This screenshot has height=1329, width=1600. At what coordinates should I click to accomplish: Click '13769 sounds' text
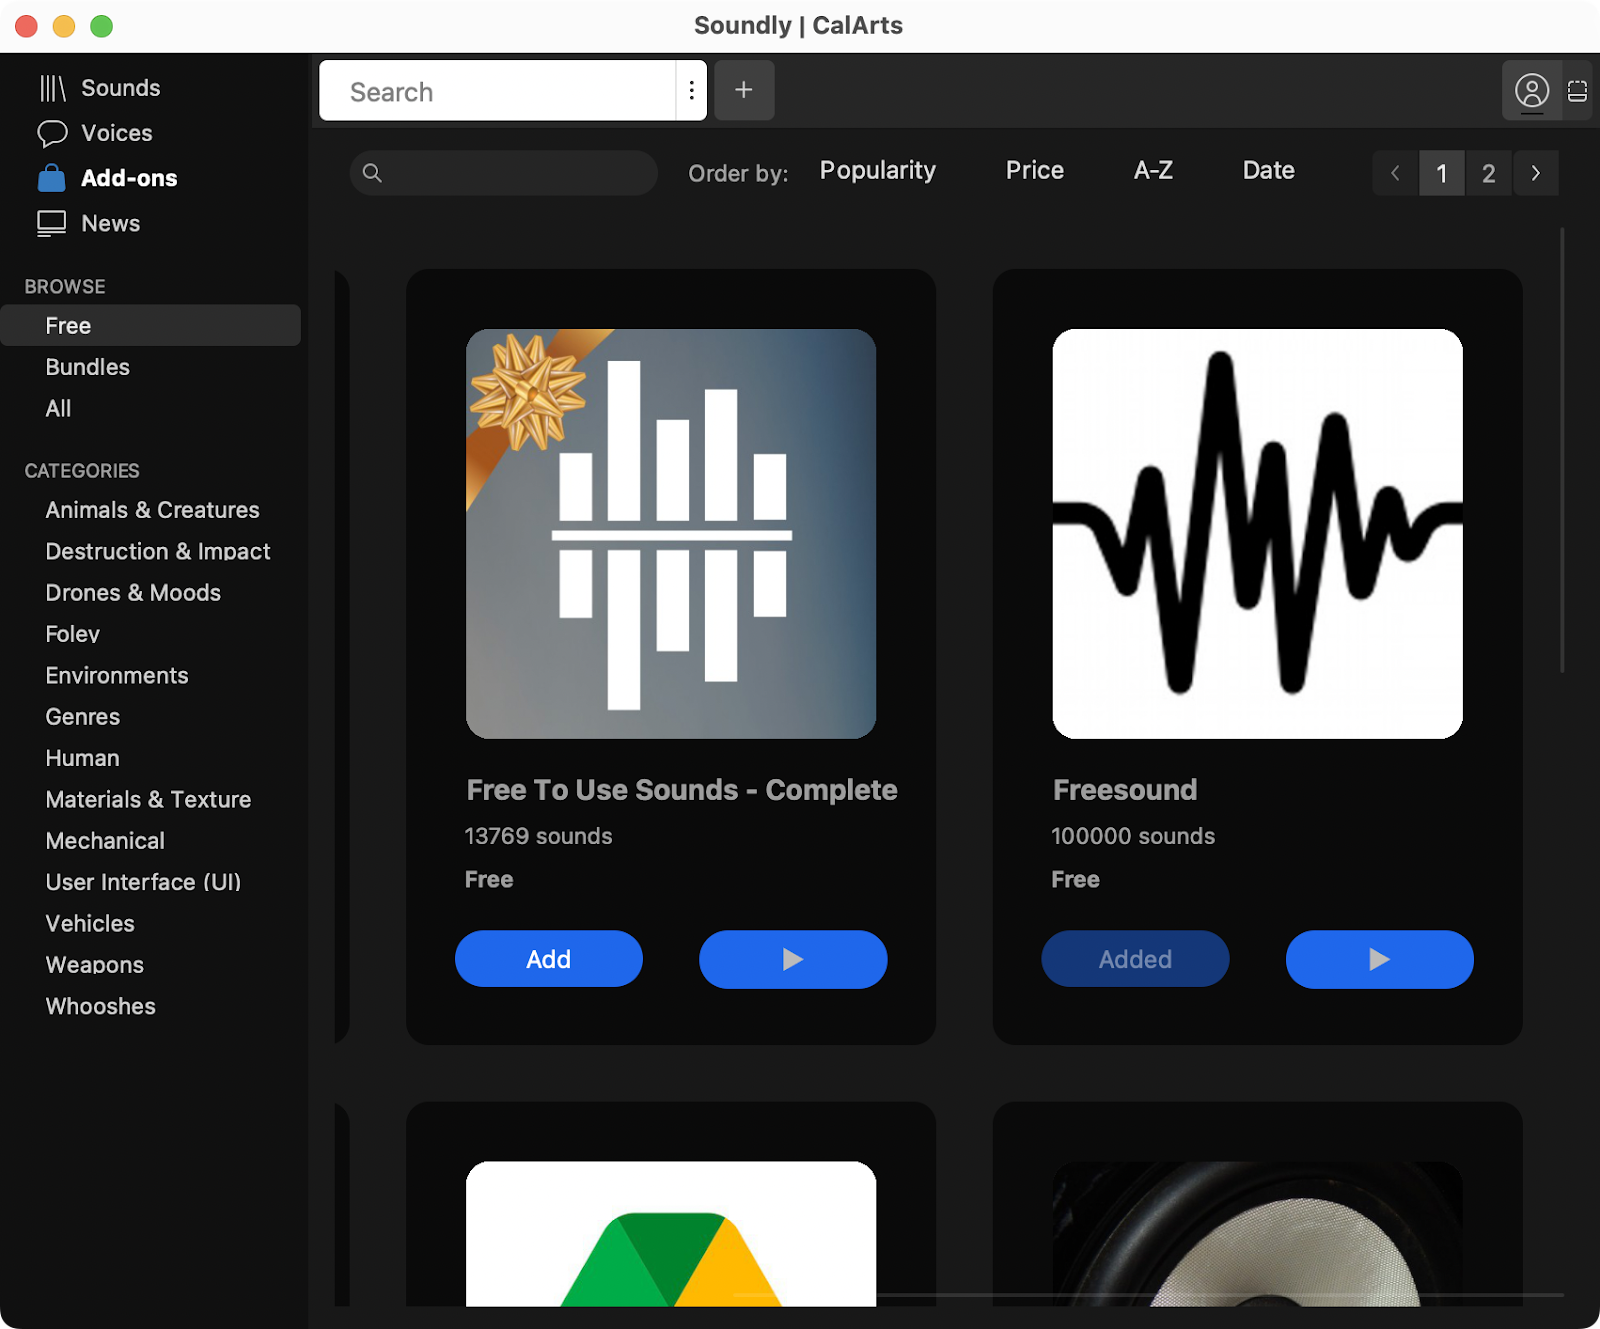(538, 836)
